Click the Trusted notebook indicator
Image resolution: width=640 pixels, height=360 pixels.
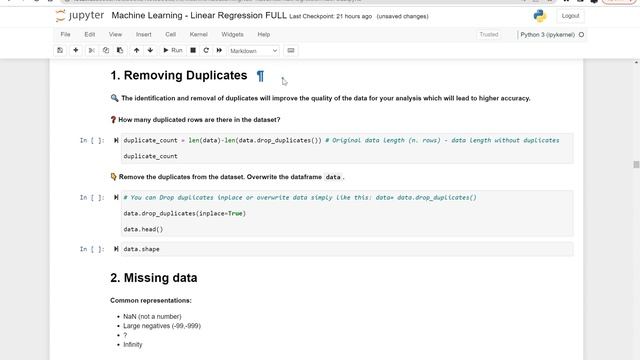pos(489,35)
